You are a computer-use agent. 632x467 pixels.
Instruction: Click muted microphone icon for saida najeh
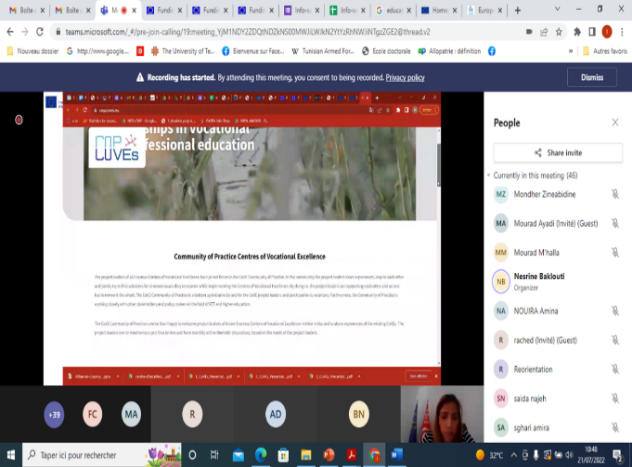(x=615, y=399)
